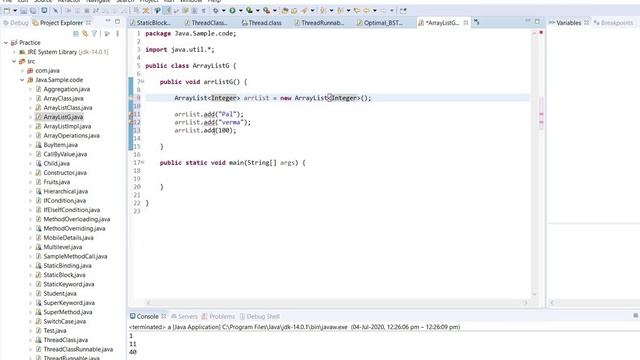Select the Variables view tab
Viewport: 640px width, 360px height.
pos(568,23)
